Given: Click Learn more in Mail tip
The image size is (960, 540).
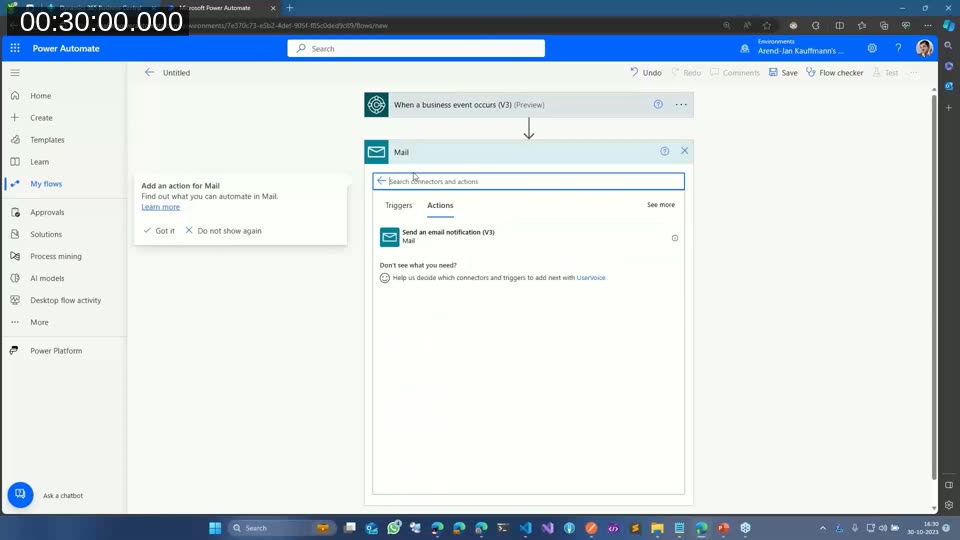Looking at the screenshot, I should click(160, 207).
